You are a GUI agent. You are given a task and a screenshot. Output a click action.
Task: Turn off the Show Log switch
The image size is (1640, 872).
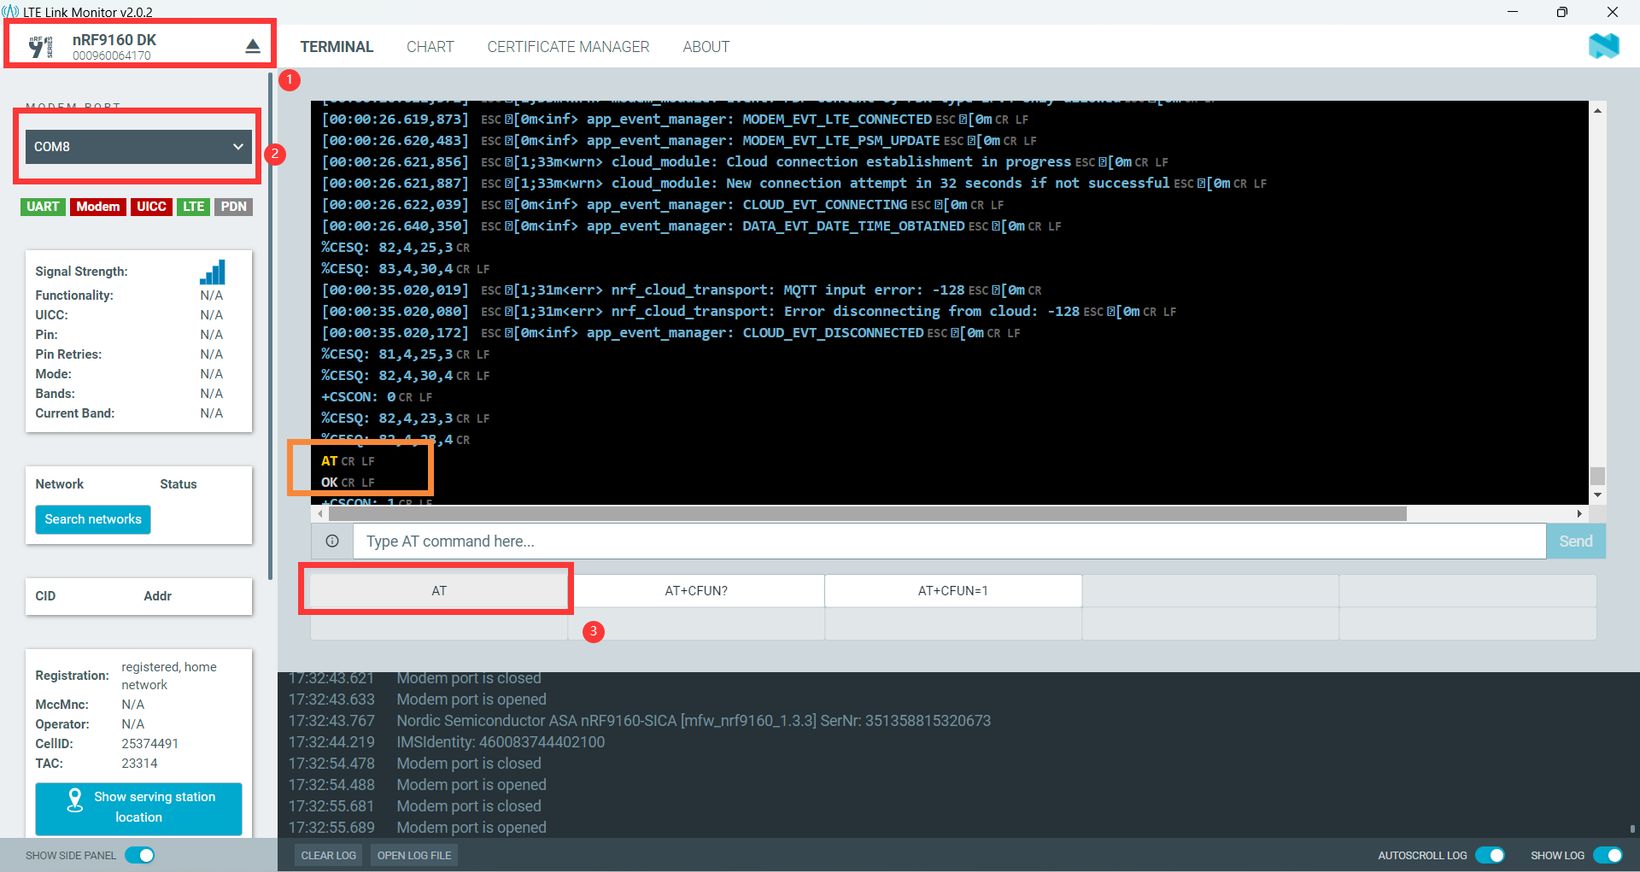1606,855
